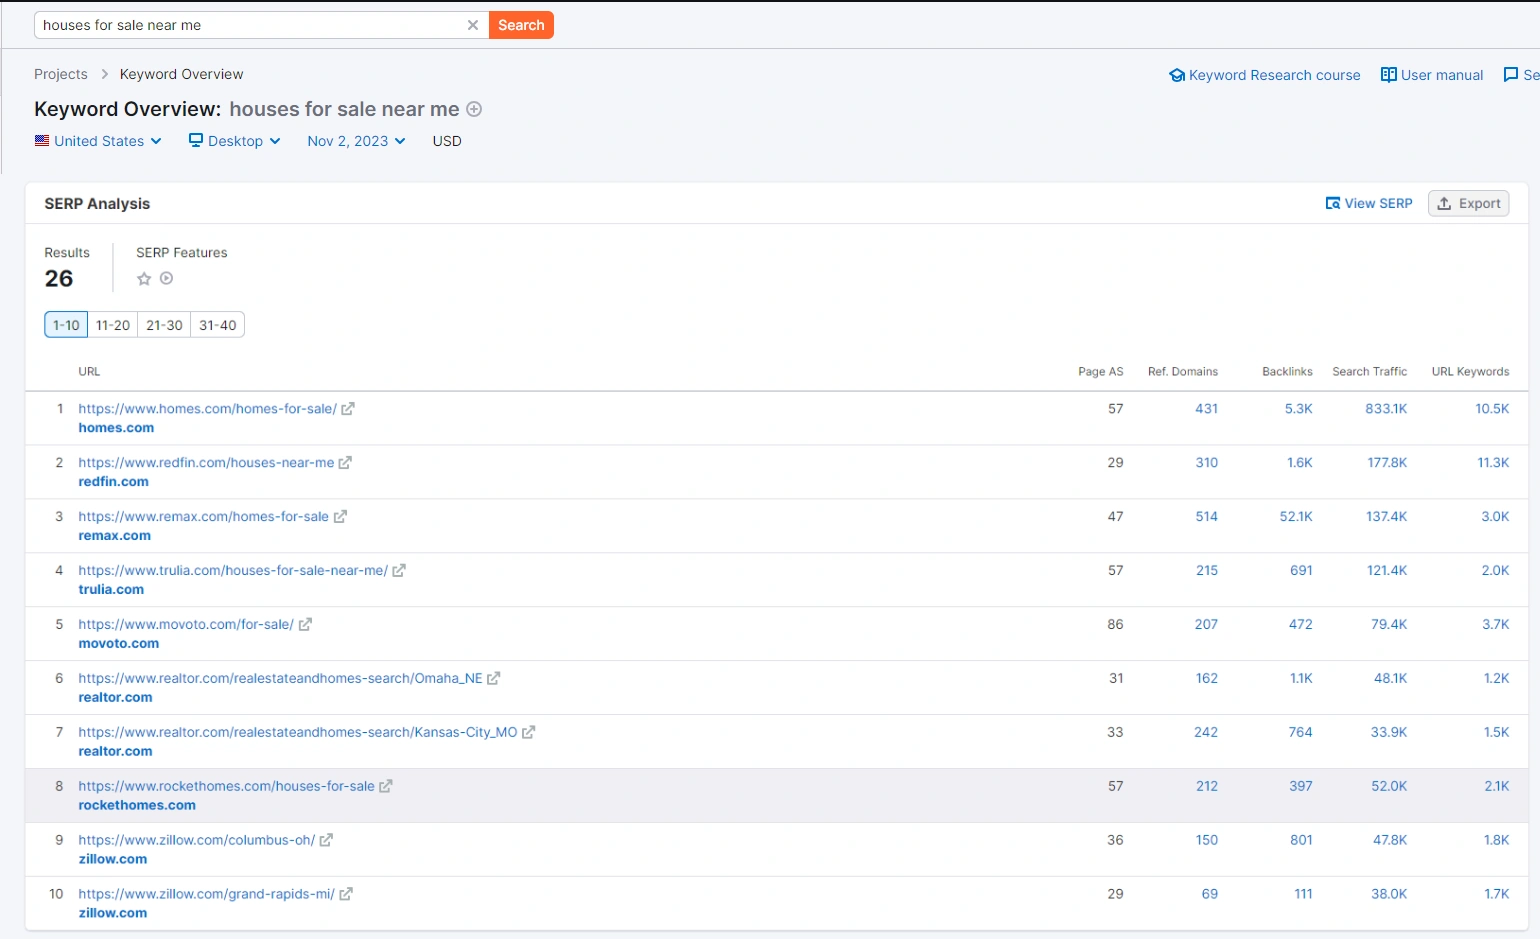Click the redfin.com domain link
This screenshot has width=1540, height=939.
(x=113, y=482)
